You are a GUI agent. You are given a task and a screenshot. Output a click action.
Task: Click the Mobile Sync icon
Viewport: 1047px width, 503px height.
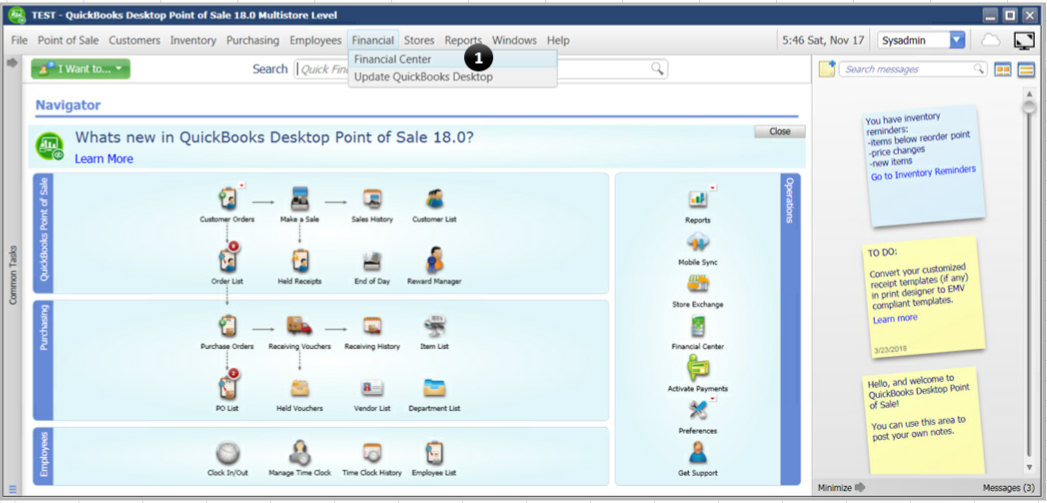[698, 242]
